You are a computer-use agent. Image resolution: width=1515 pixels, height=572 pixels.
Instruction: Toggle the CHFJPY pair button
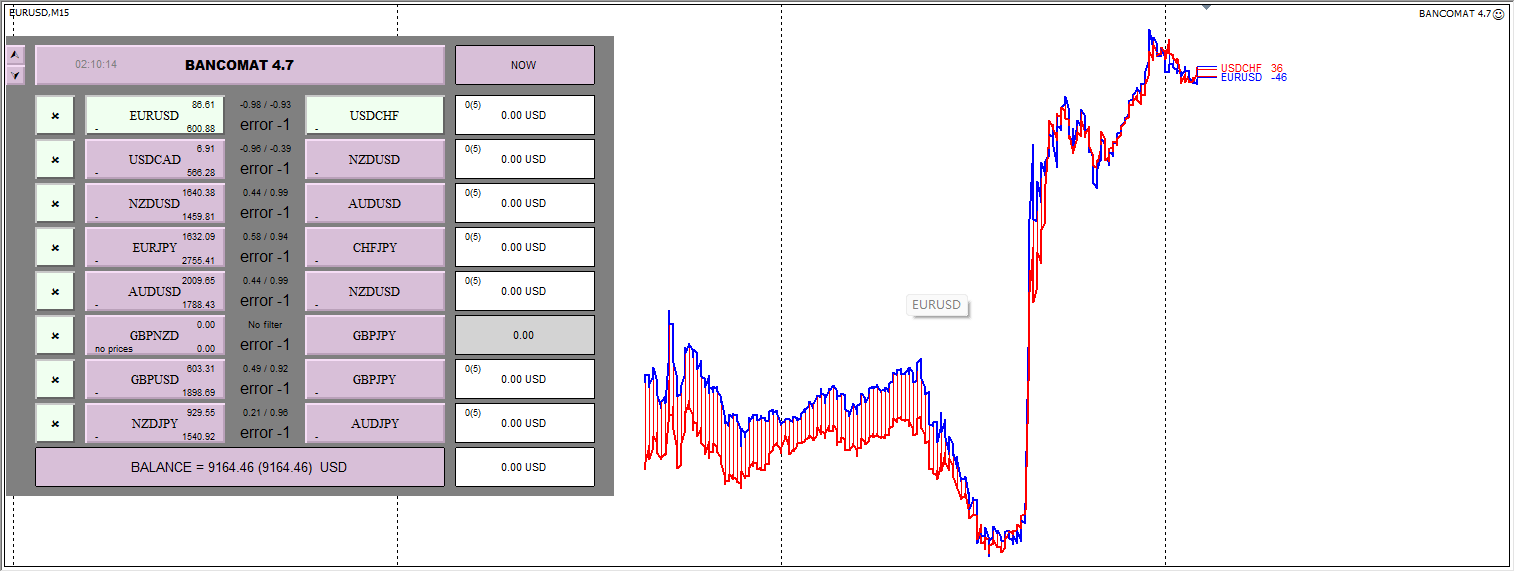374,247
